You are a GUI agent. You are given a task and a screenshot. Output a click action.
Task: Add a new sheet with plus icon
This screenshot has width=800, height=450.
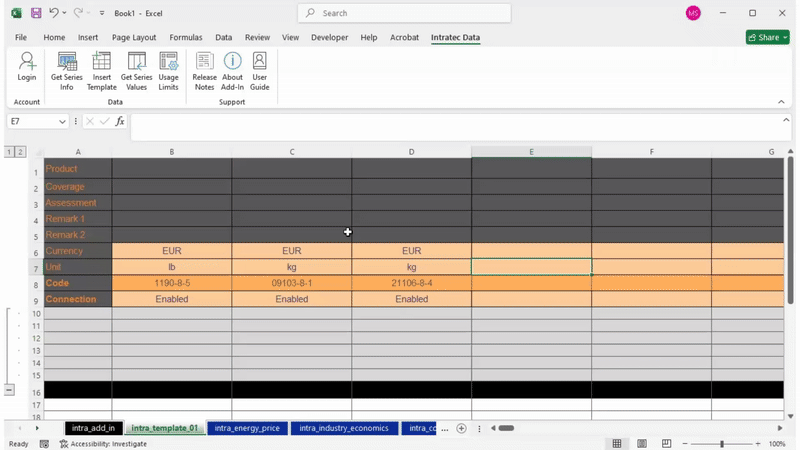click(x=461, y=429)
